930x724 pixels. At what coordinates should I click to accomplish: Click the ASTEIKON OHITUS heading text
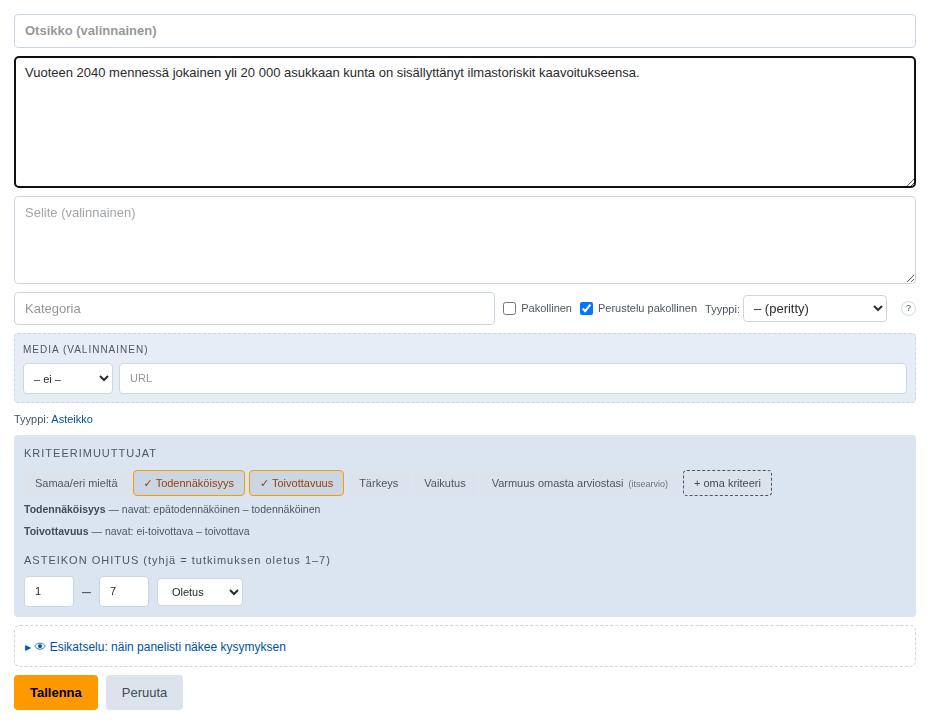tap(177, 560)
